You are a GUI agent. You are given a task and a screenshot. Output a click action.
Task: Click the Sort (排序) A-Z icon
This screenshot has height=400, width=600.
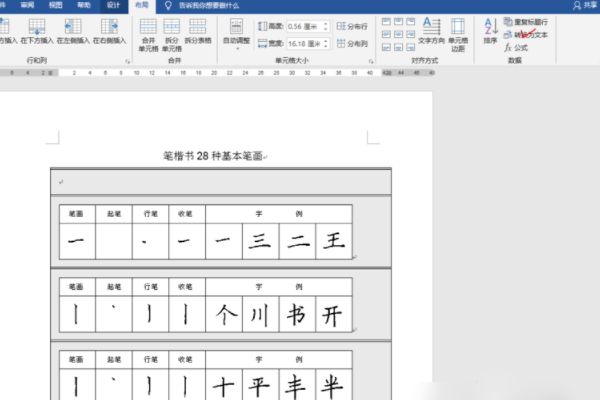coord(491,31)
